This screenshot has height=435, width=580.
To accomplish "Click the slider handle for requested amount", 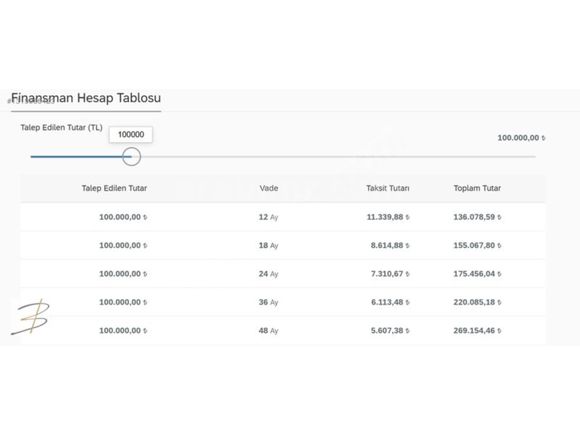I will [x=131, y=156].
